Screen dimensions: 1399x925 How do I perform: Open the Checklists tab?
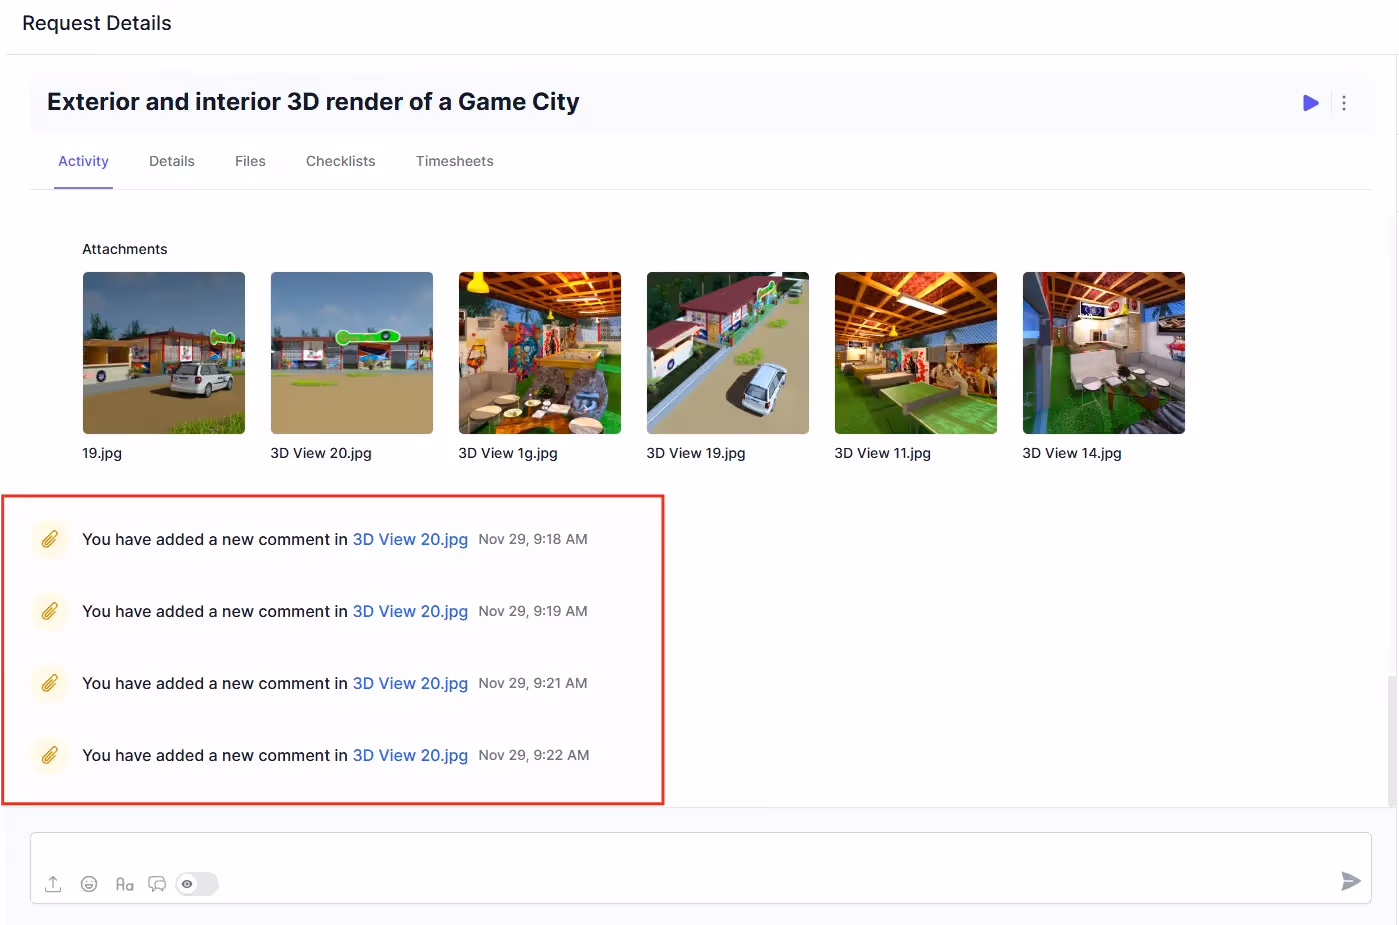341,161
